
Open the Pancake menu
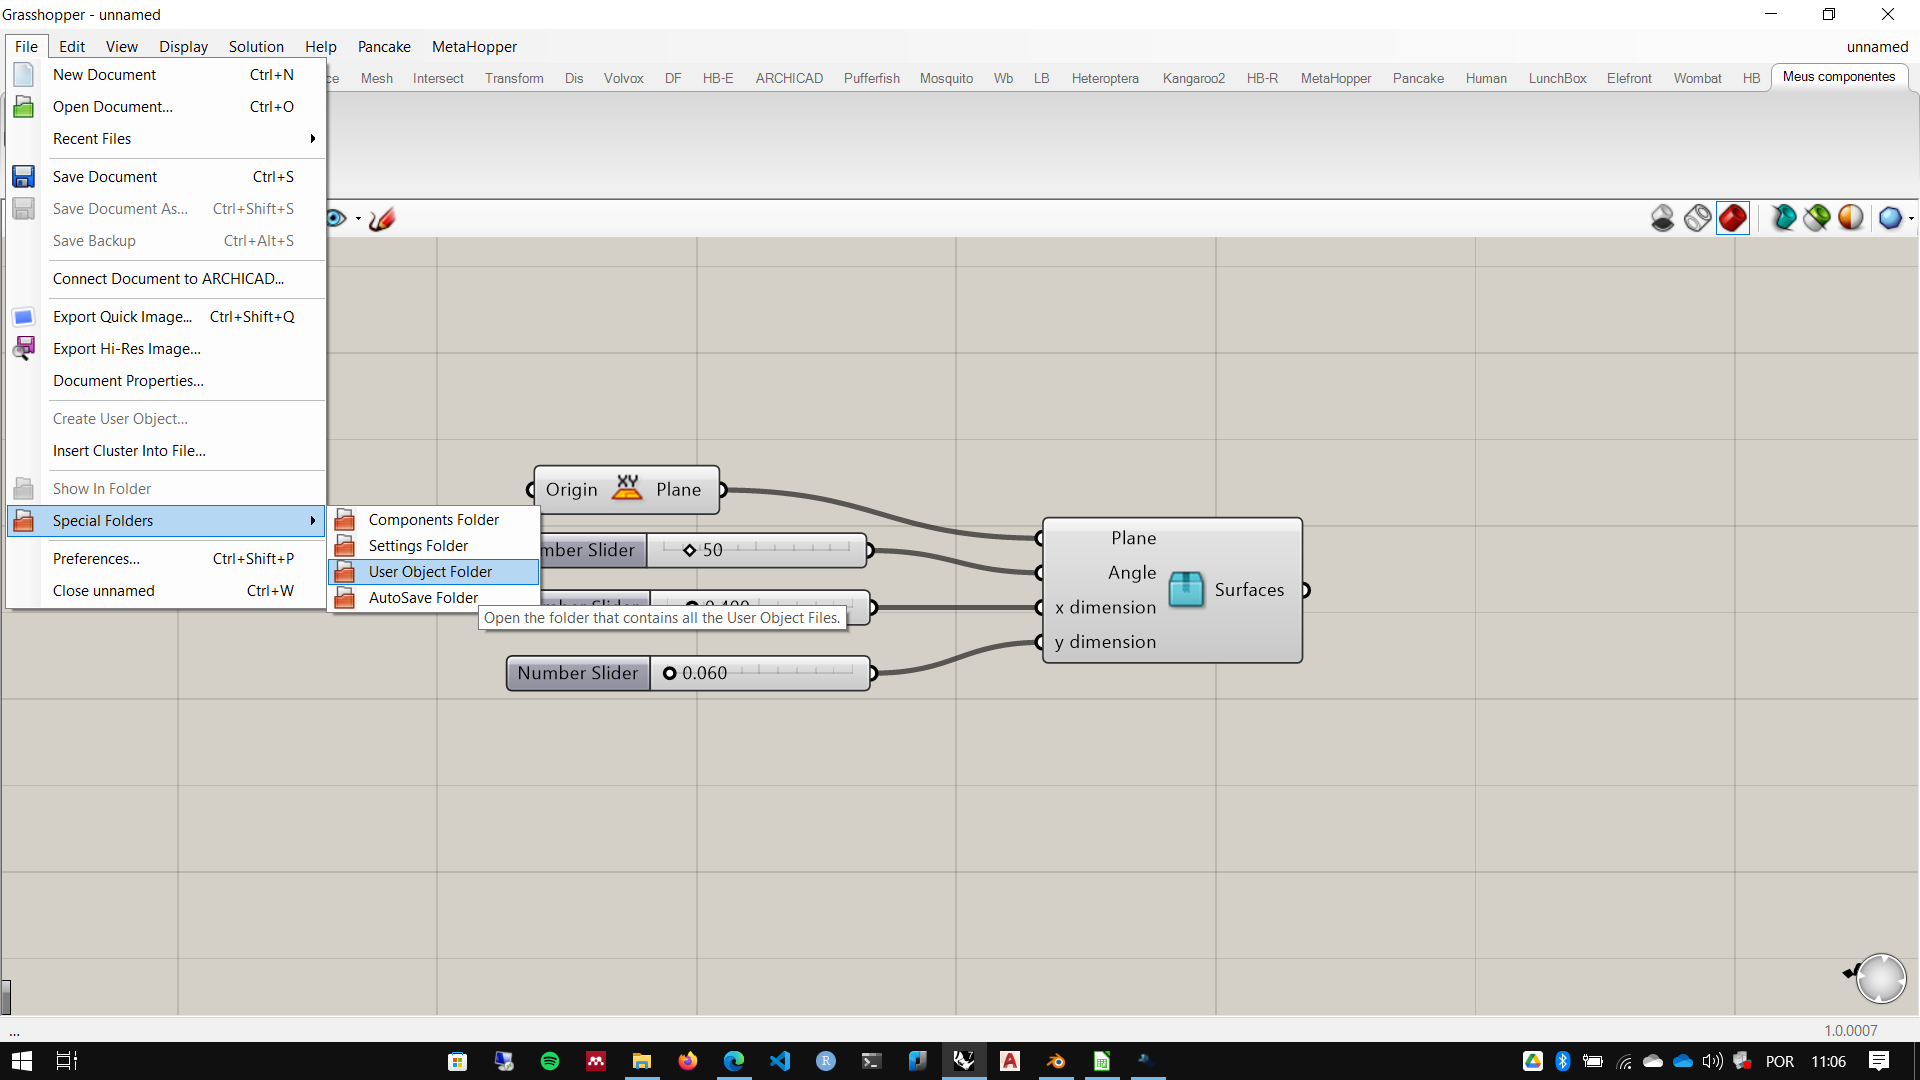(384, 47)
